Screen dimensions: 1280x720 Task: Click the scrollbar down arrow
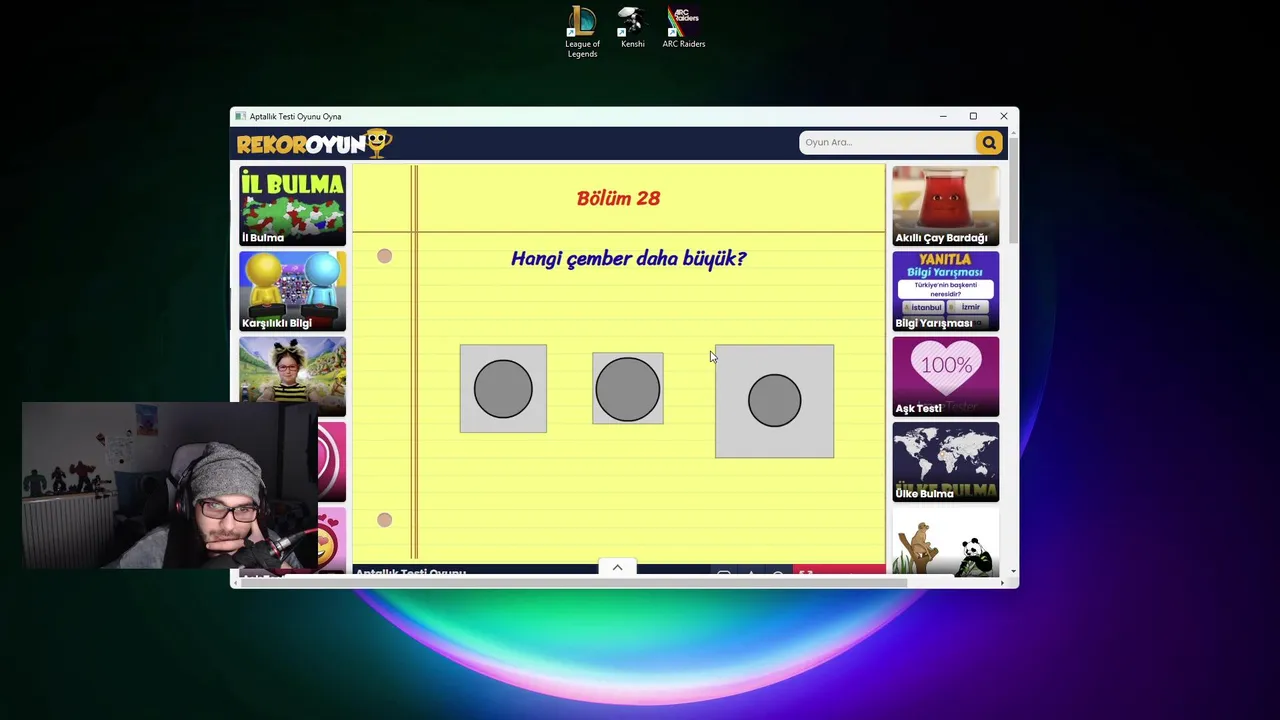[x=1014, y=572]
